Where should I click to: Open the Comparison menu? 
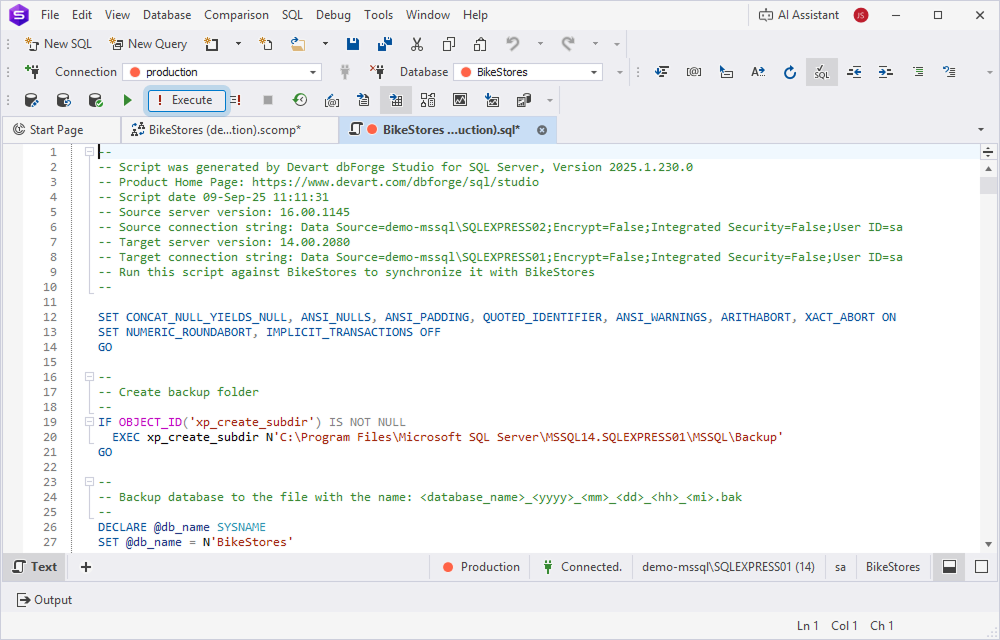236,15
